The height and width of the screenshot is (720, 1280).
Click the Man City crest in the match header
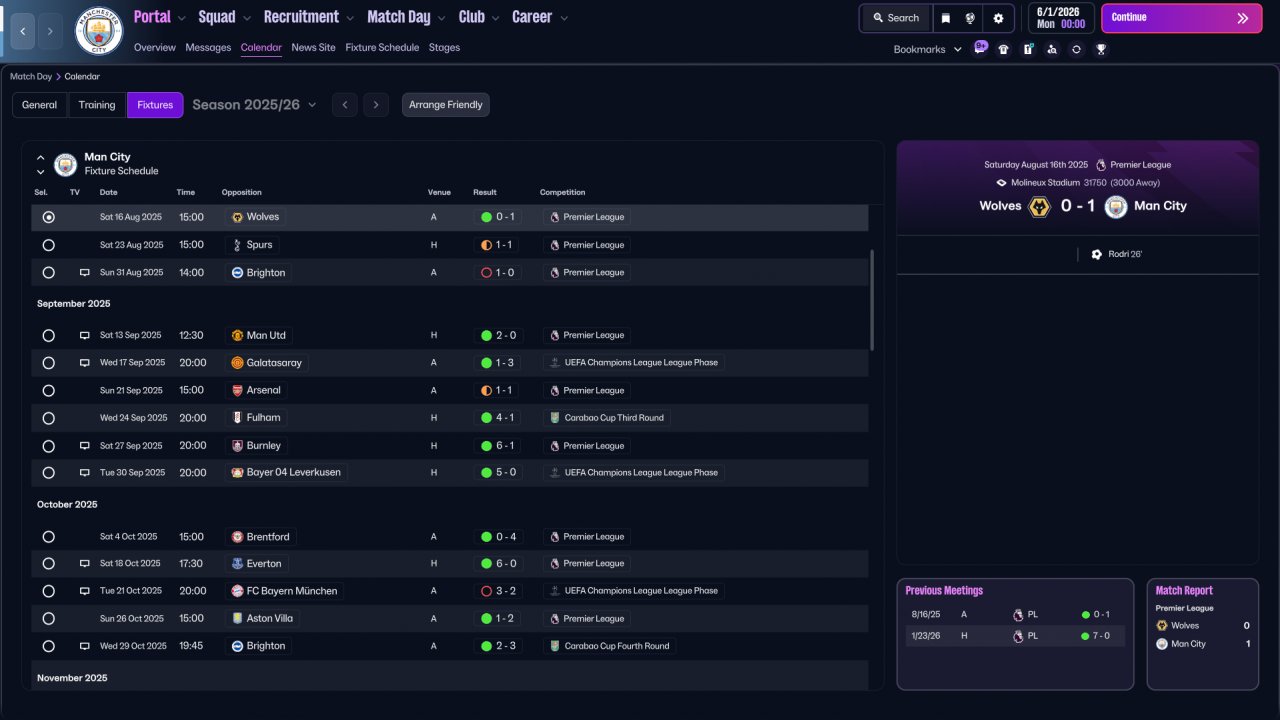pos(1116,206)
